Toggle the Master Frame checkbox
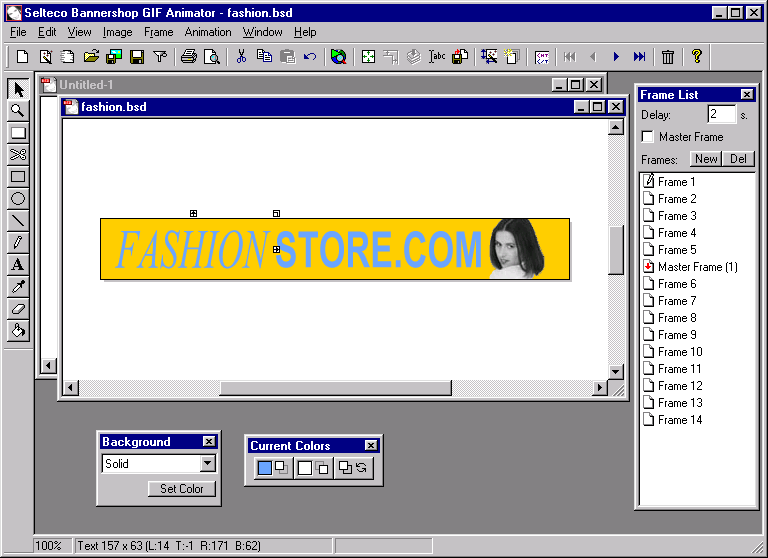The height and width of the screenshot is (558, 768). (648, 137)
